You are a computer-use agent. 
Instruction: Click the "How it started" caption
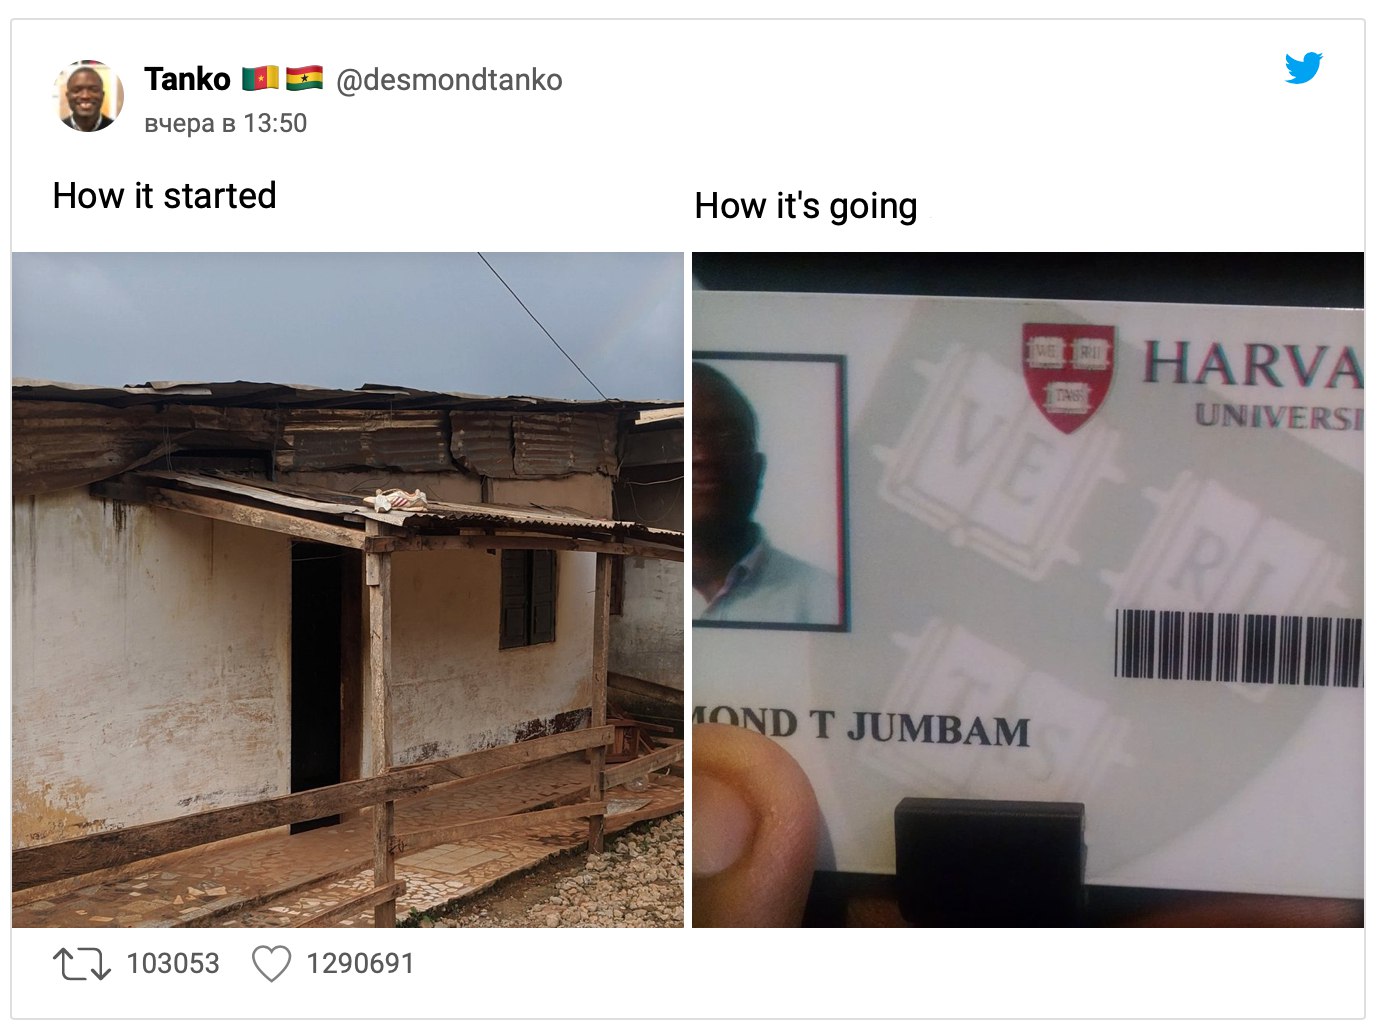click(x=164, y=196)
